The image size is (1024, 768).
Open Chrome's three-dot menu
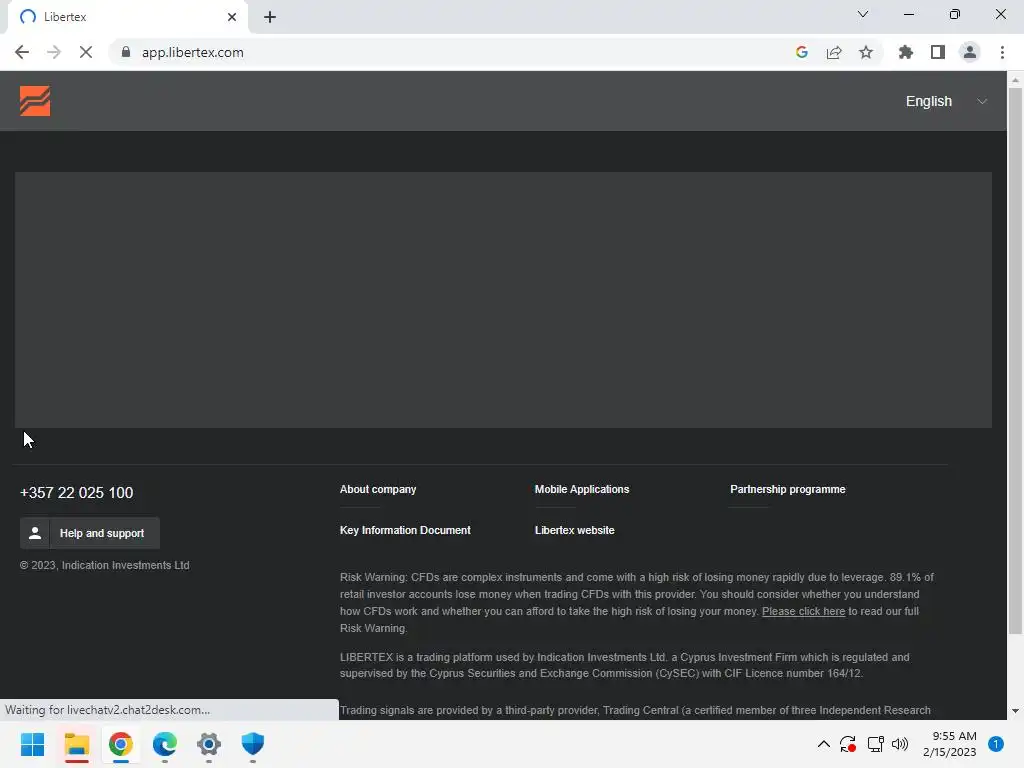[1002, 52]
